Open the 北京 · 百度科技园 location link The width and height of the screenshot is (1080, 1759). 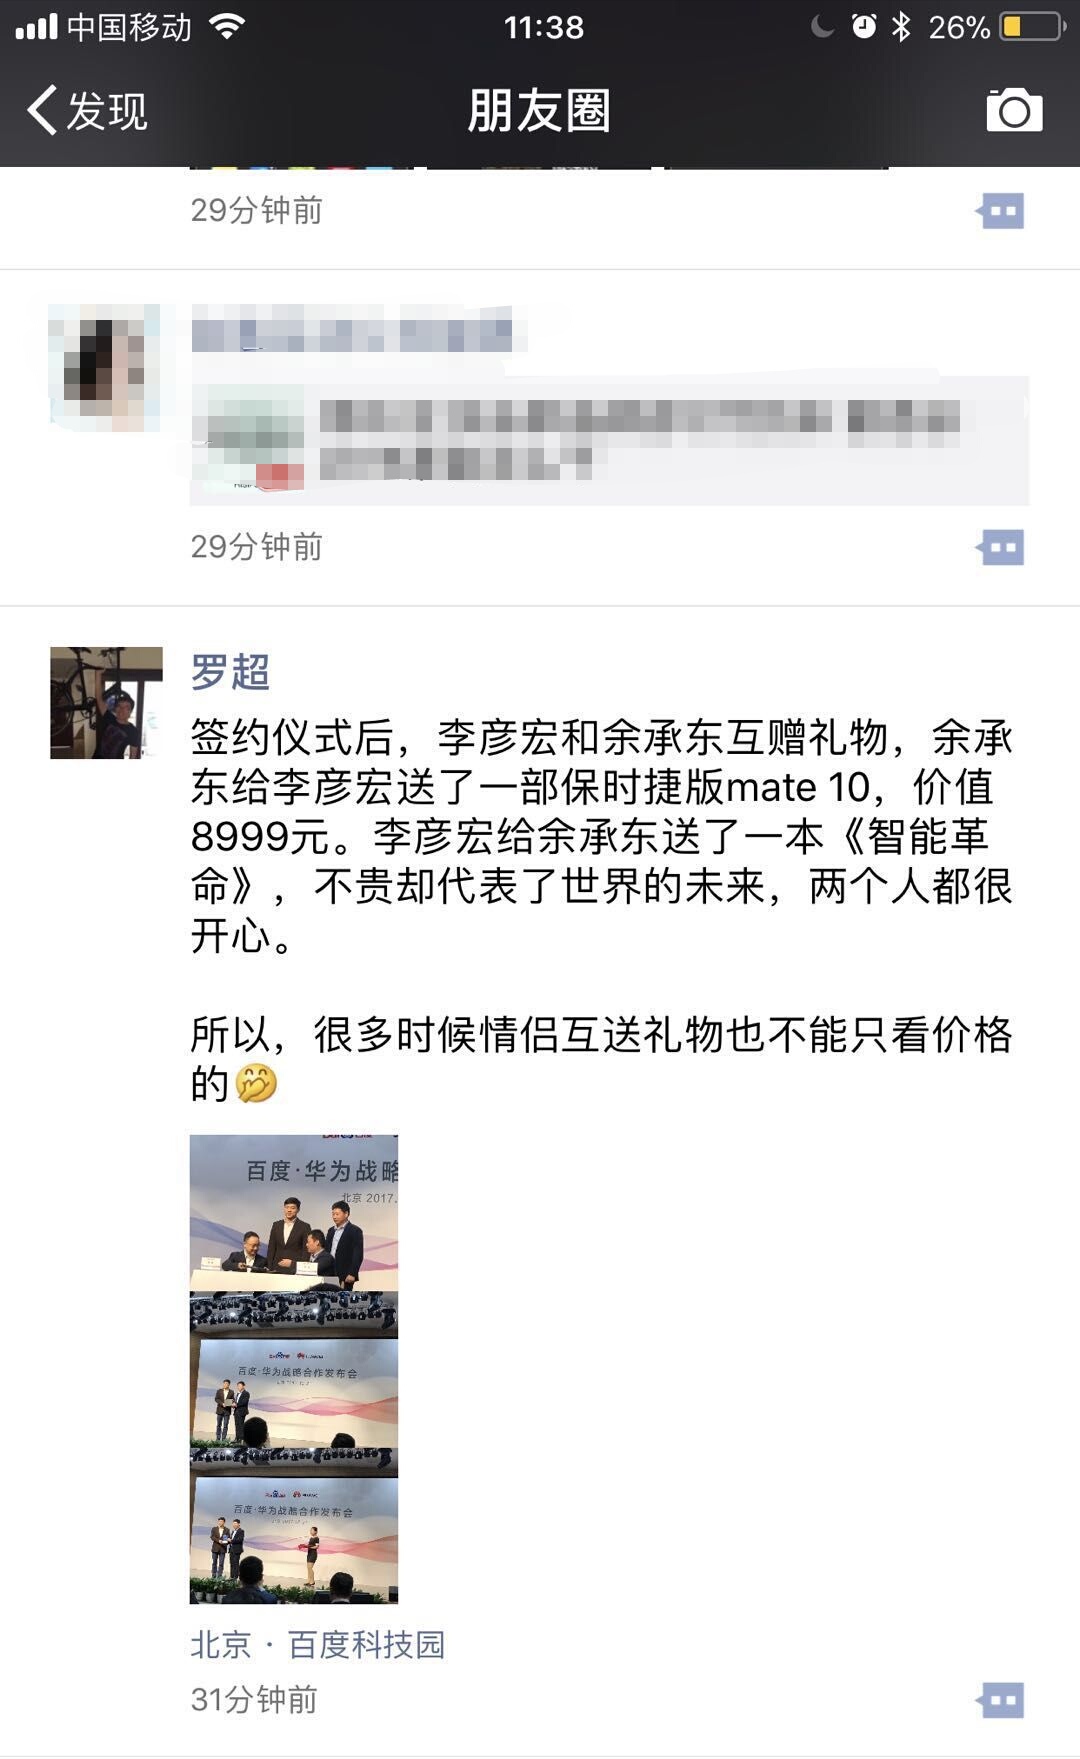coord(317,1644)
